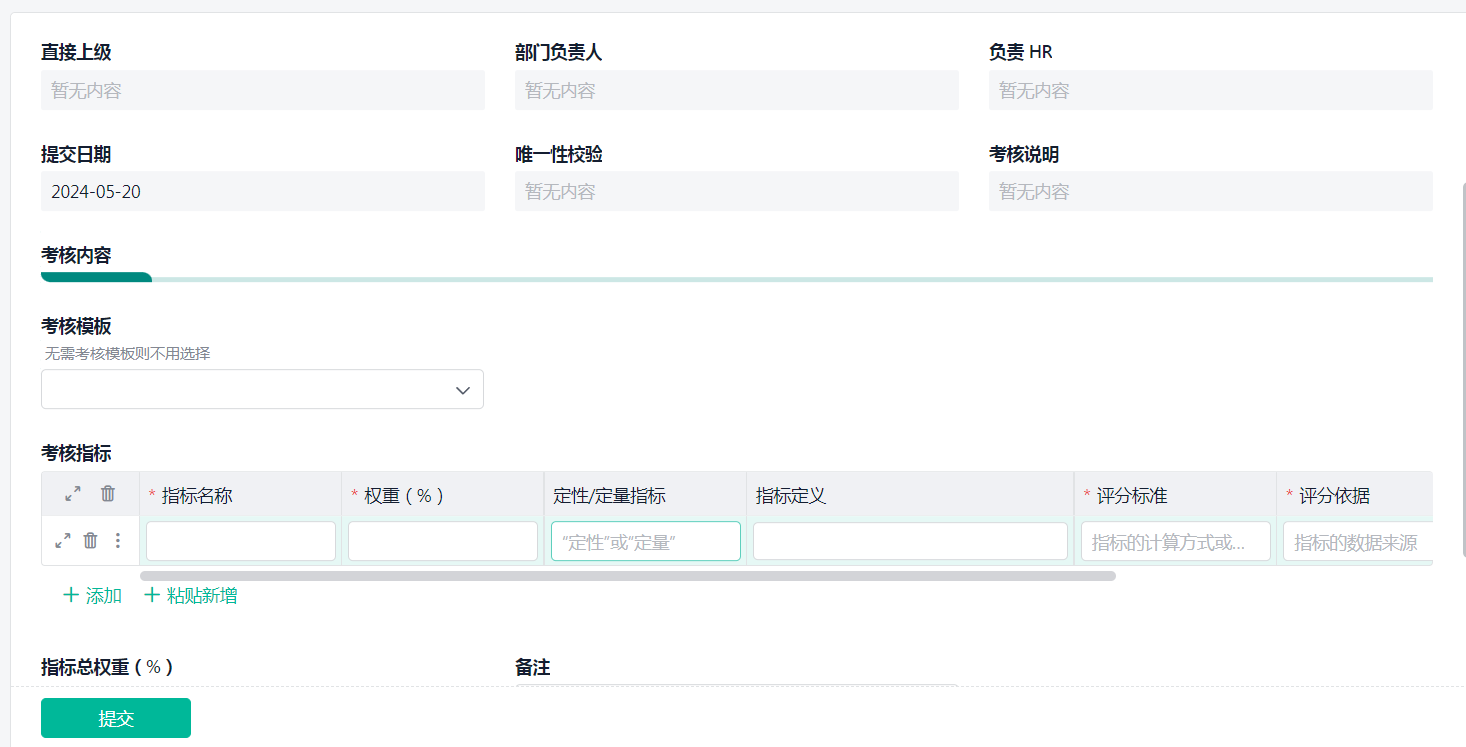
Task: Open the 考核模板 dropdown
Action: [x=262, y=390]
